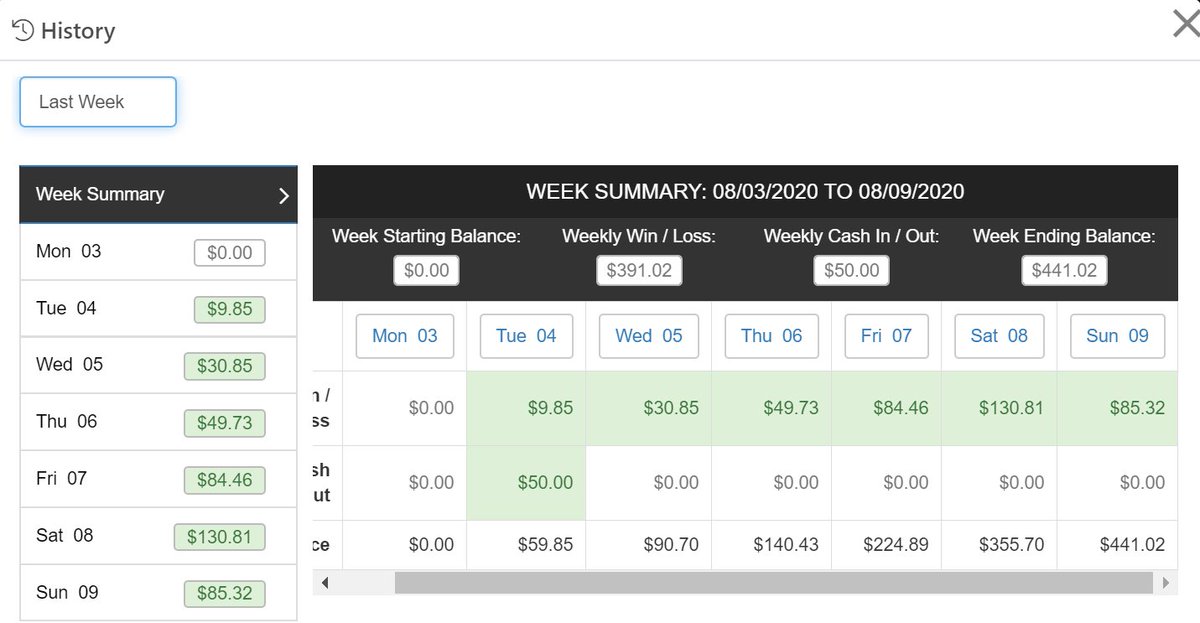The image size is (1200, 623).
Task: Open the Last Week period dropdown
Action: pyautogui.click(x=98, y=102)
